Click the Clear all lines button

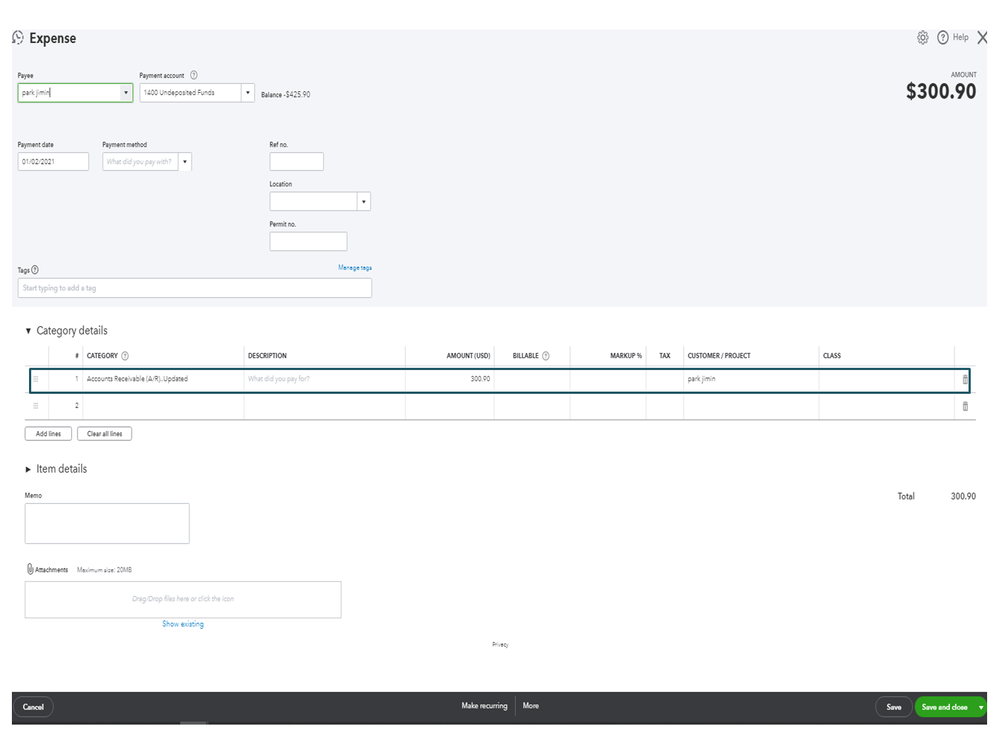point(104,434)
